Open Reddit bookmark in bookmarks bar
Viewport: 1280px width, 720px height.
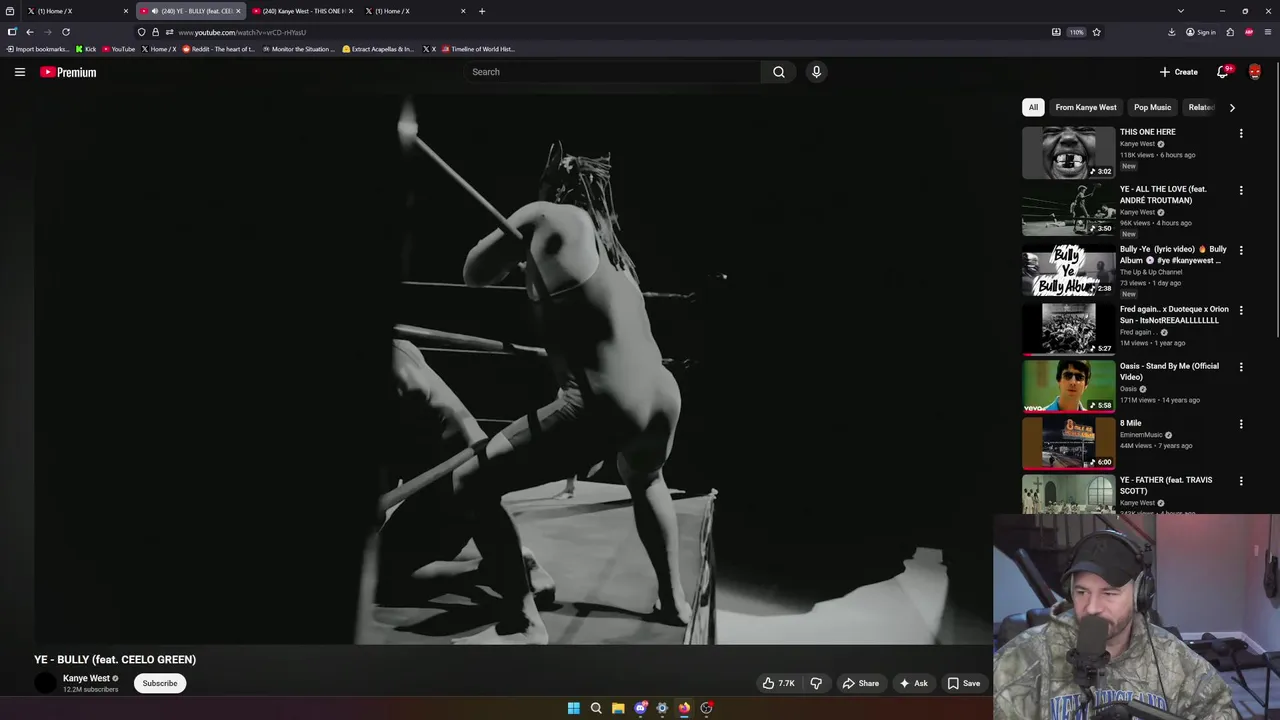click(x=219, y=49)
